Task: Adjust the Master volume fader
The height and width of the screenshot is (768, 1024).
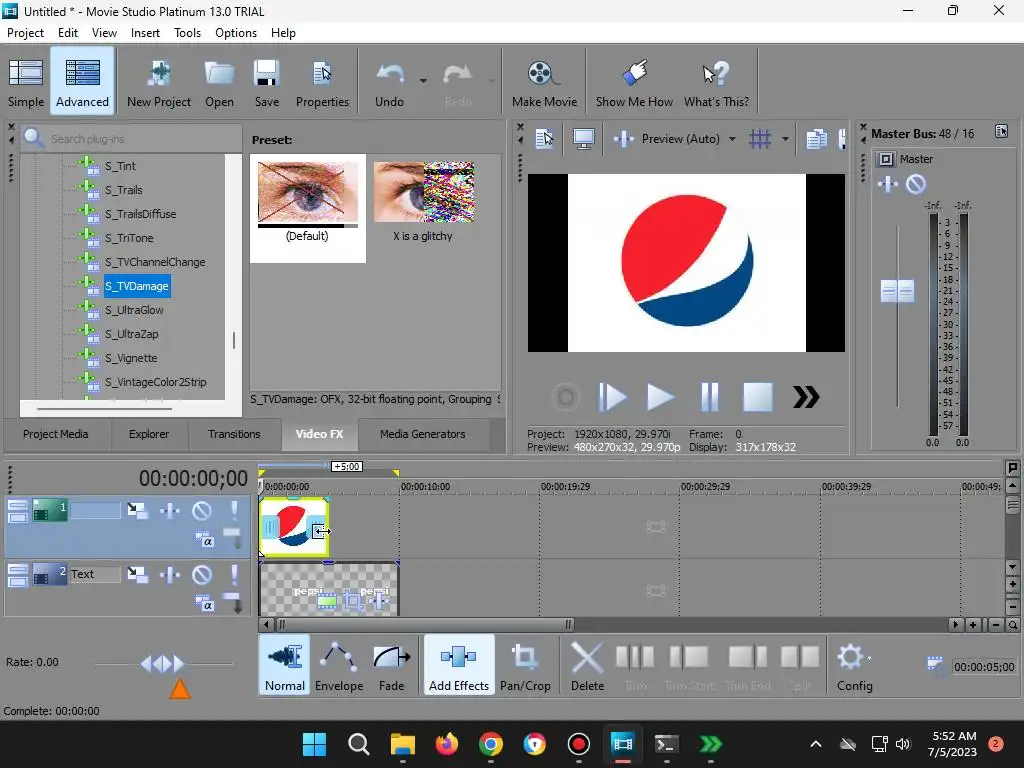Action: [x=897, y=291]
